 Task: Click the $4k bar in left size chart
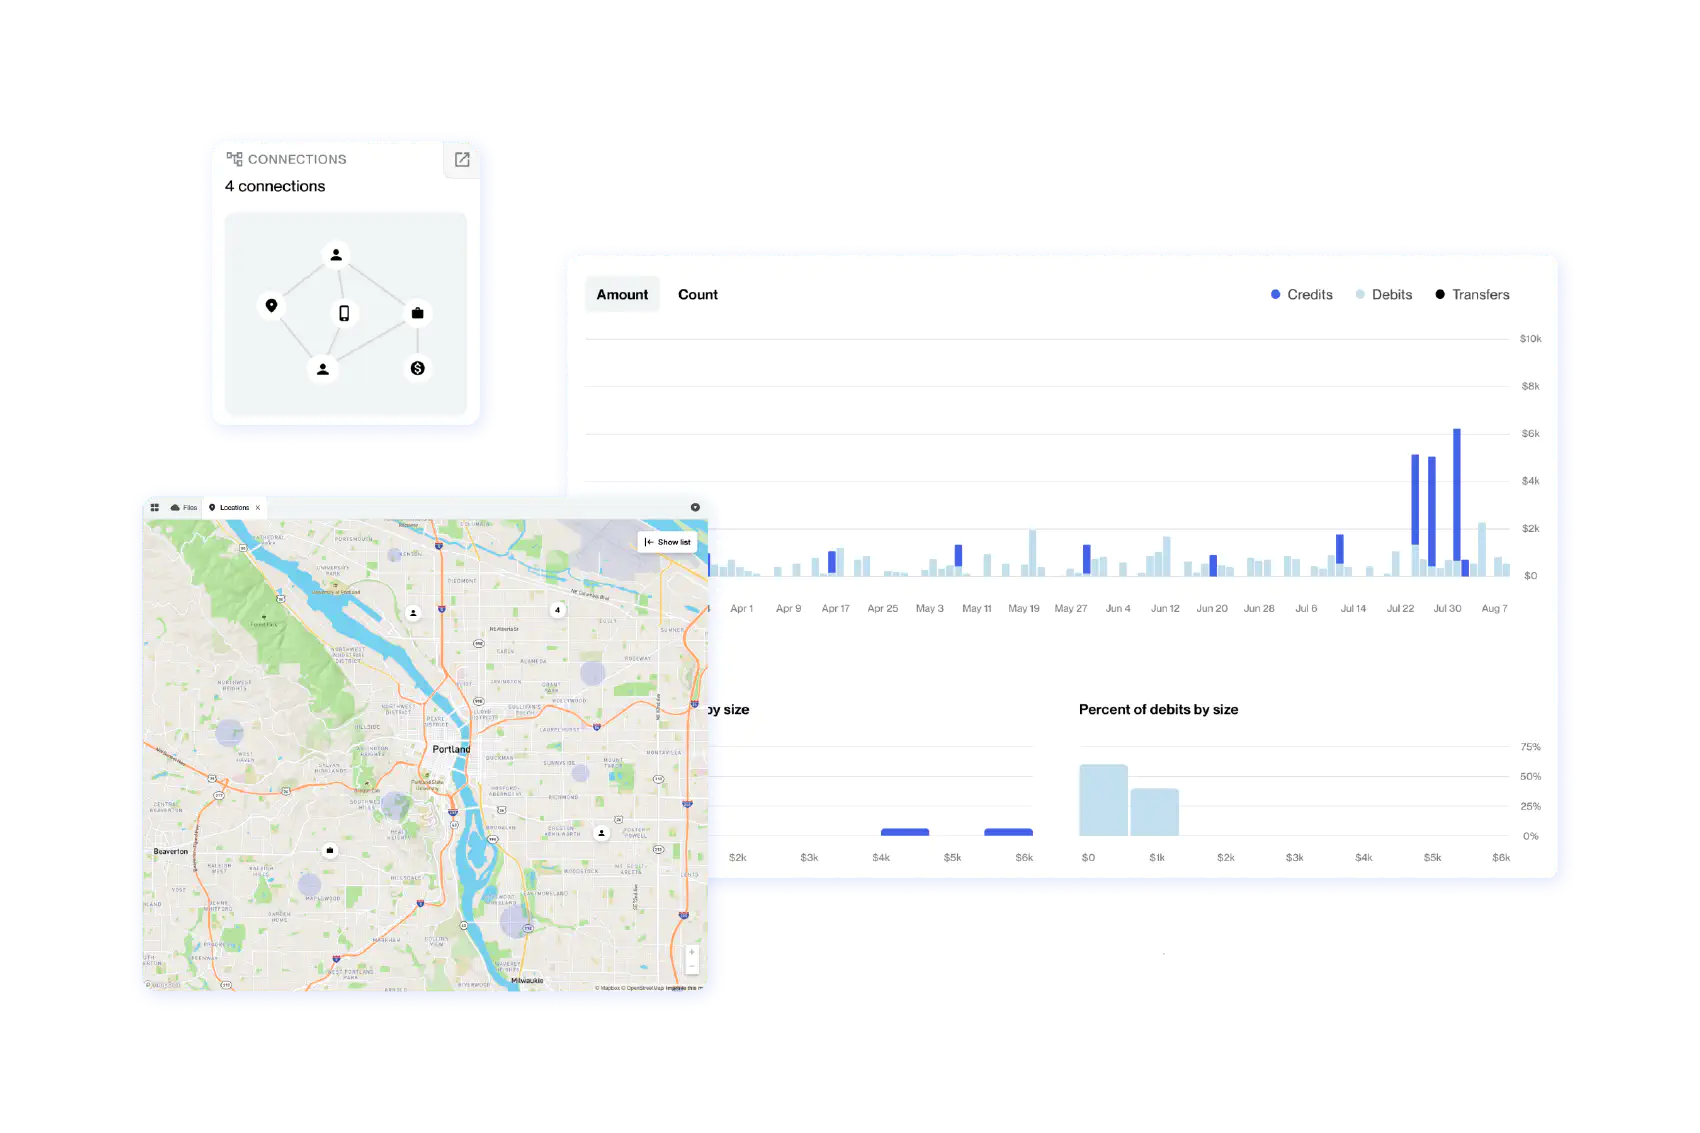tap(905, 832)
